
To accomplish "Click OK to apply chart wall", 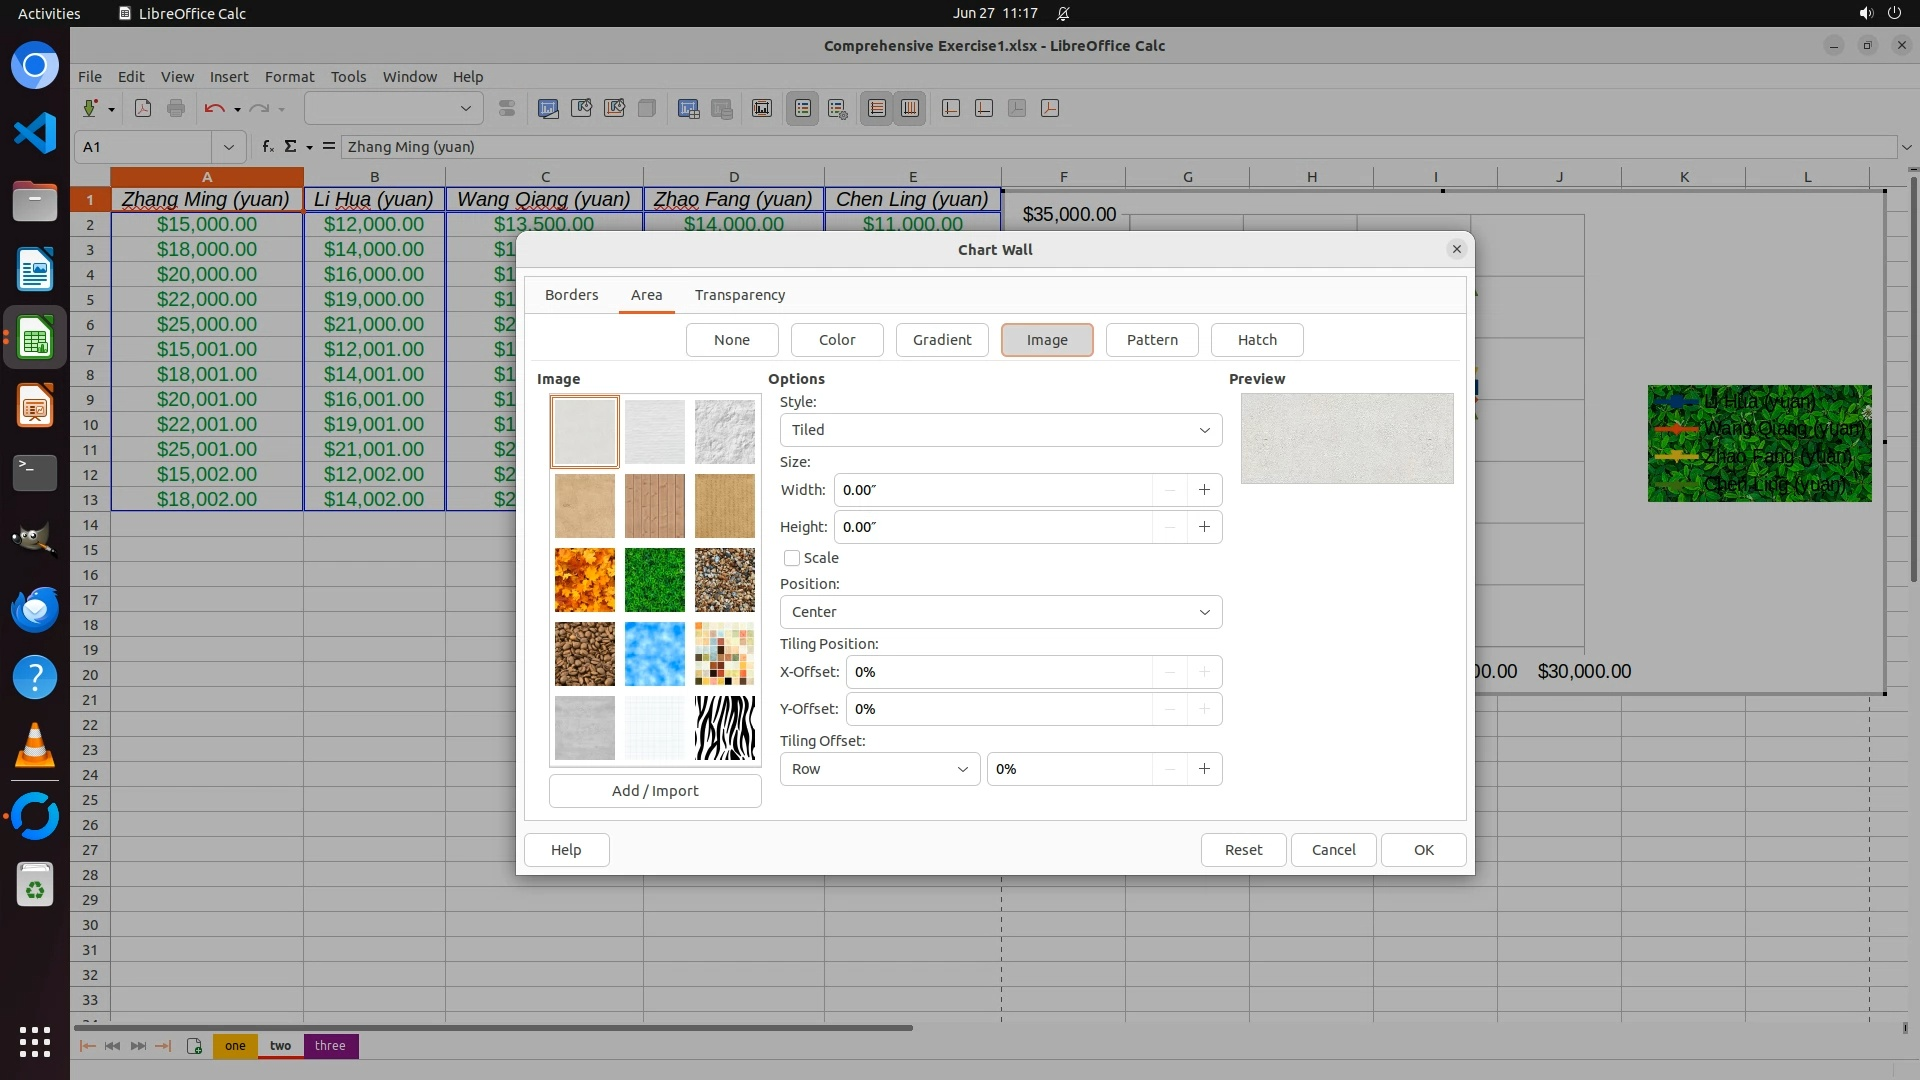I will 1423,850.
